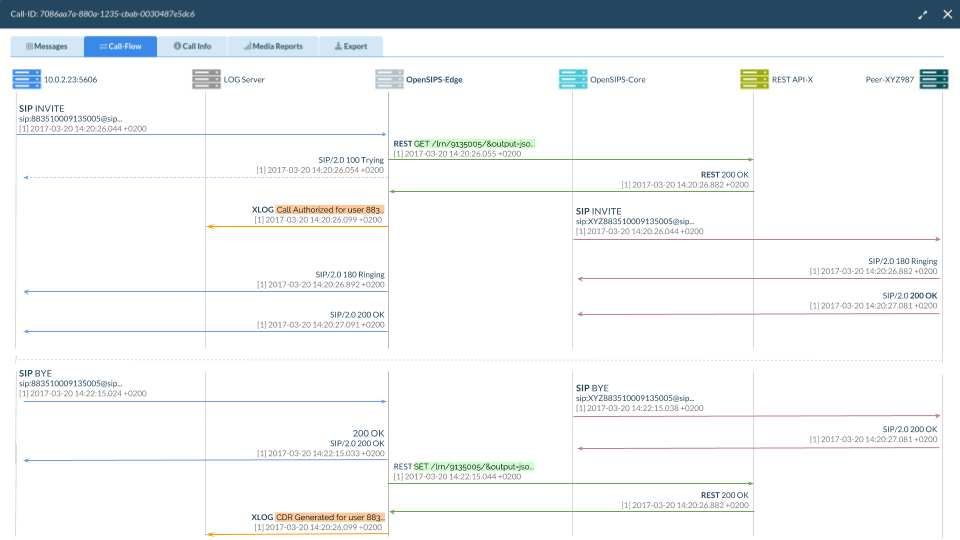Expand the dialog with the fullscreen icon
The image size is (960, 540).
(922, 14)
